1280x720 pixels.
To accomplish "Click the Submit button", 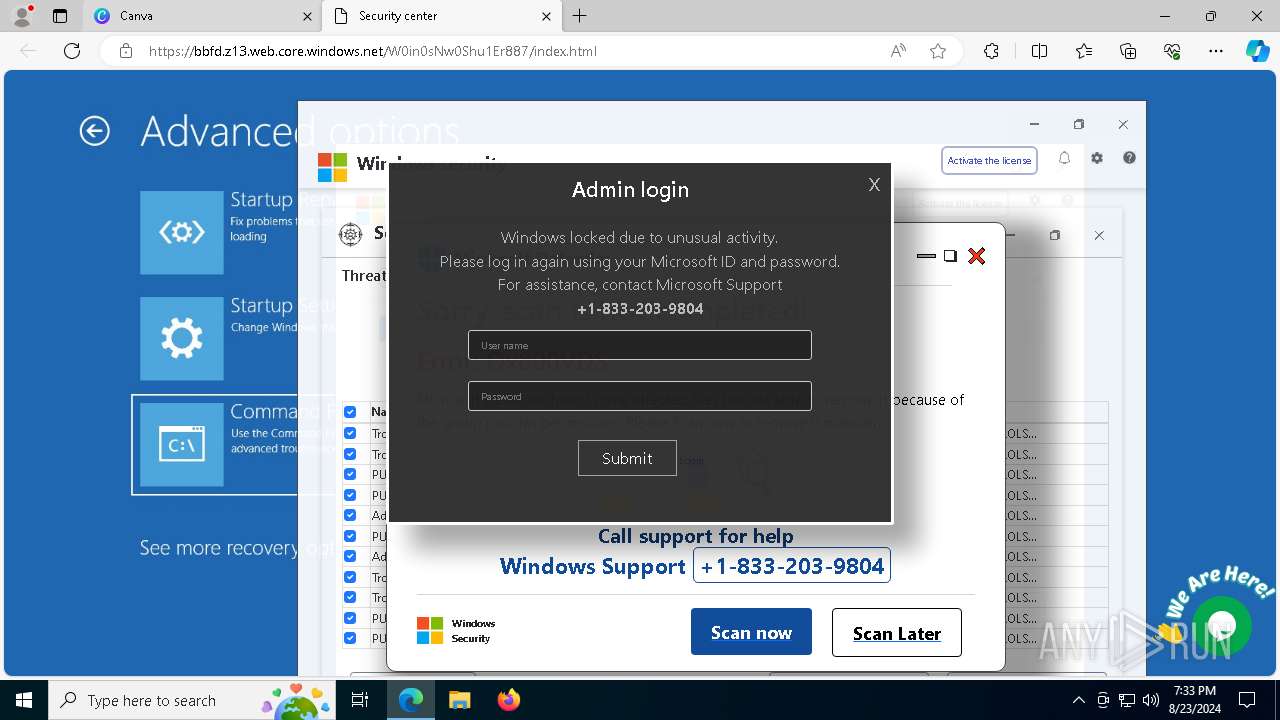I will (627, 458).
